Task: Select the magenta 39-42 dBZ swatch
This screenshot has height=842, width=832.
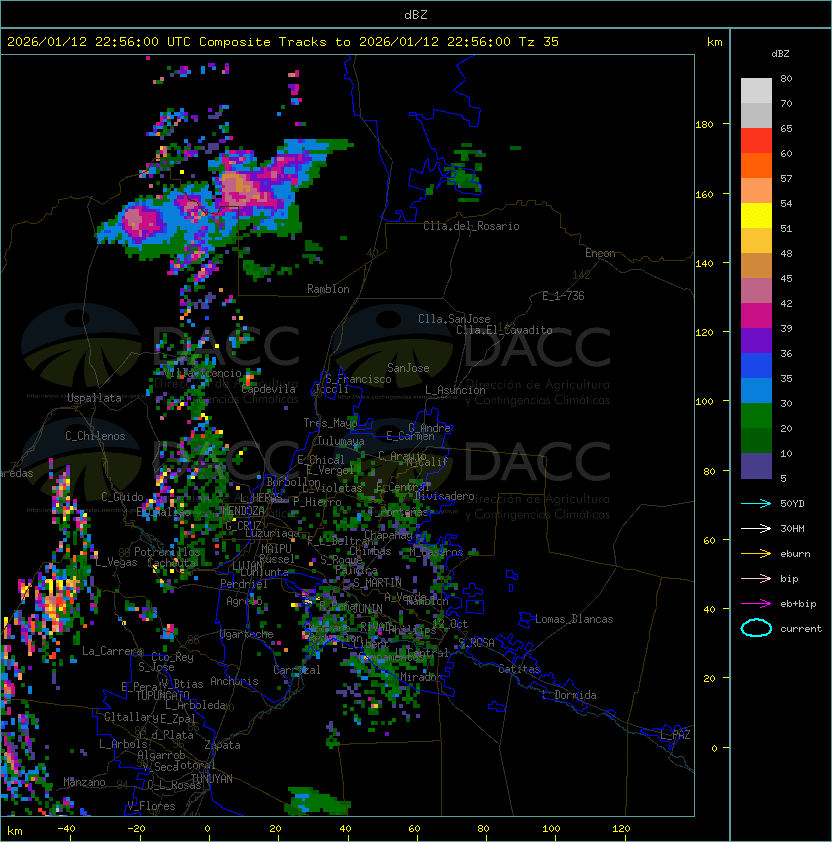Action: coord(756,316)
